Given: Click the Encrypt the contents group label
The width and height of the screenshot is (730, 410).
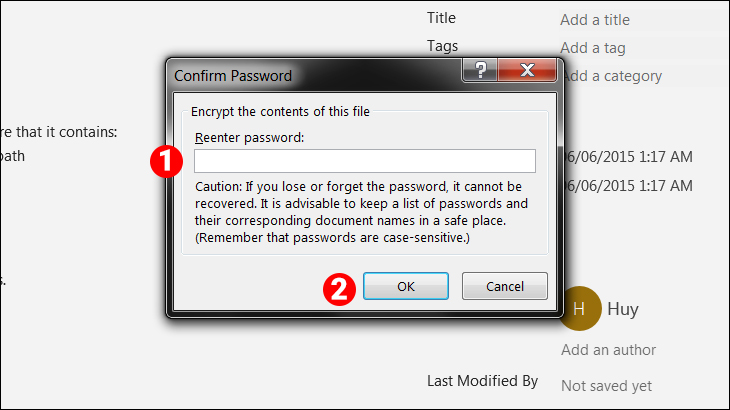Looking at the screenshot, I should pyautogui.click(x=280, y=111).
